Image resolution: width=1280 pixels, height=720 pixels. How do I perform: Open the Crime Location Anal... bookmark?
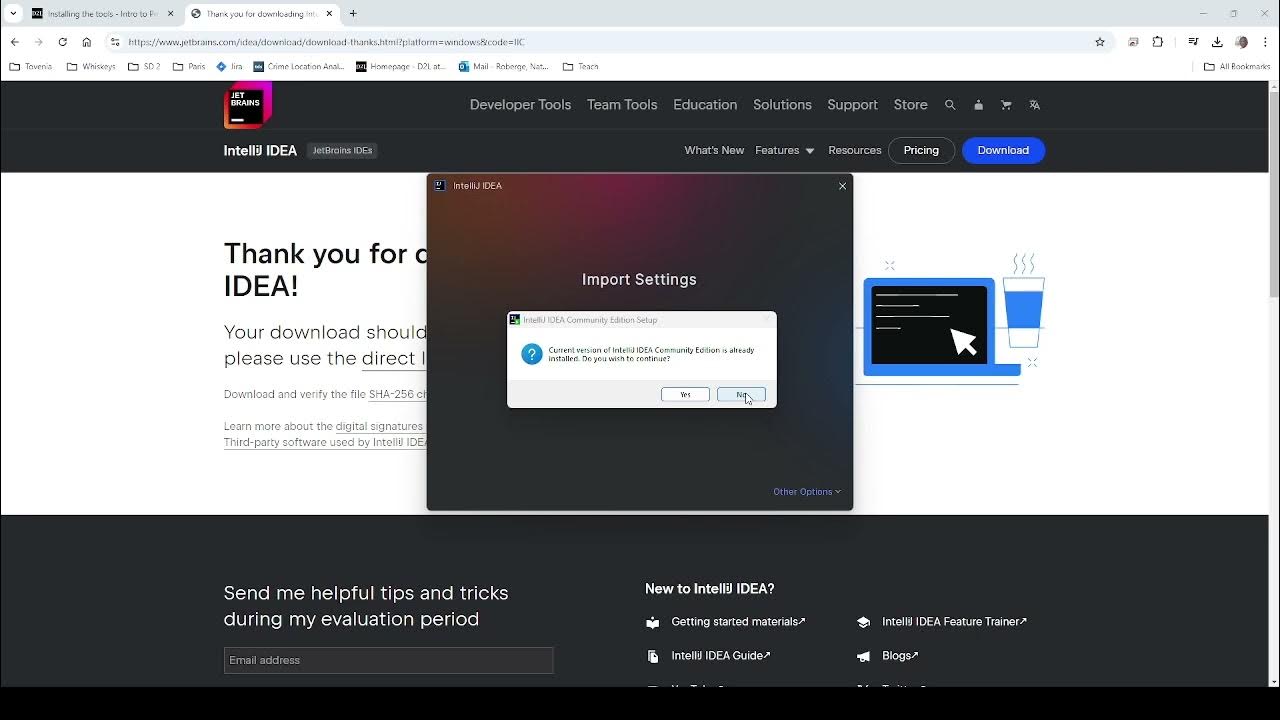click(299, 67)
